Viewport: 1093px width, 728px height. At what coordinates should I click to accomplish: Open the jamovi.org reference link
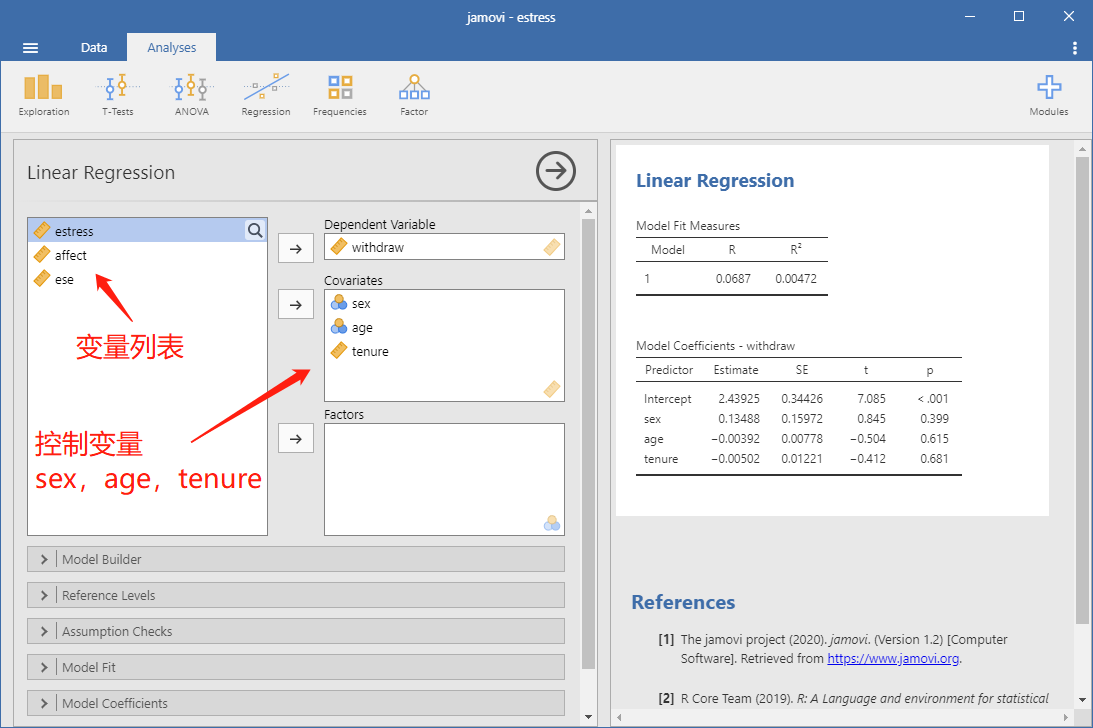893,658
